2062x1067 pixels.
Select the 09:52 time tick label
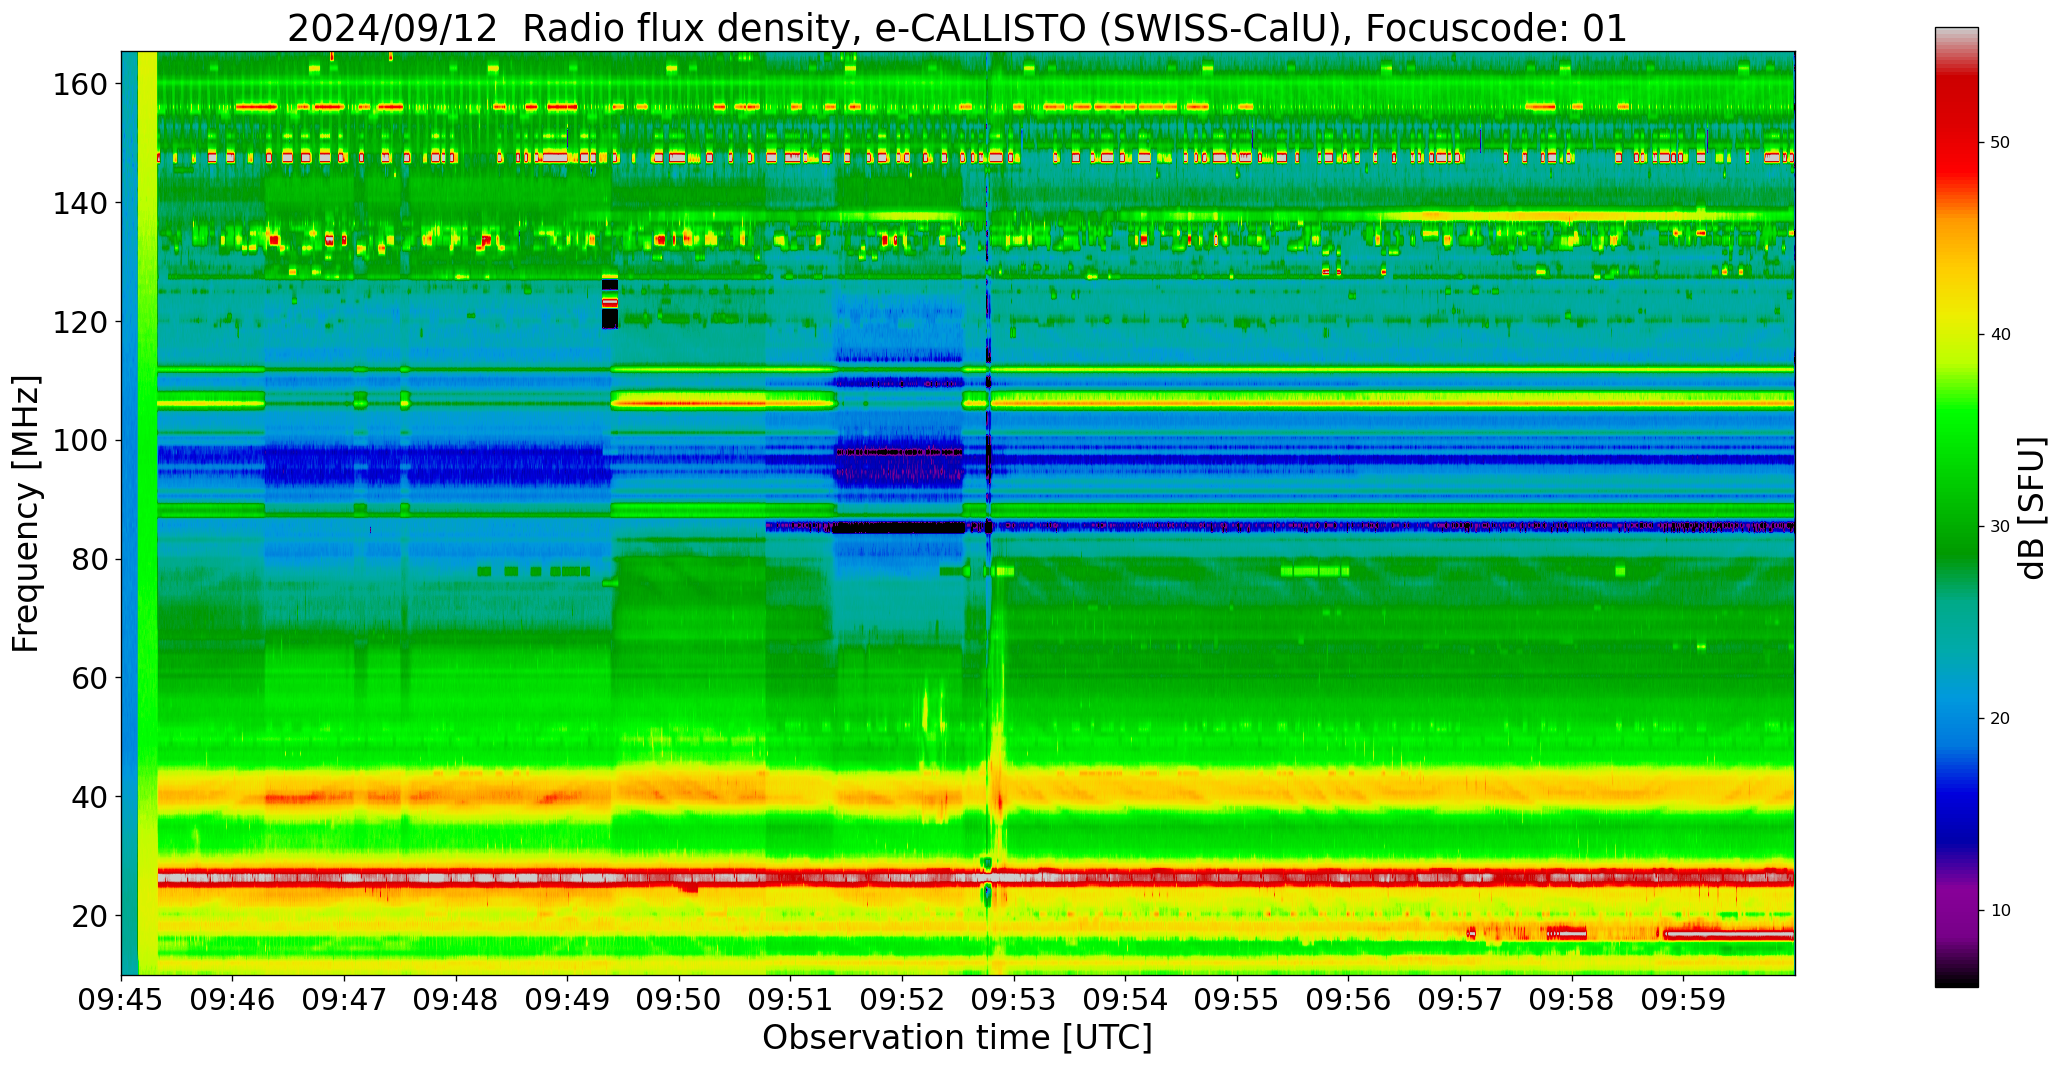903,1001
